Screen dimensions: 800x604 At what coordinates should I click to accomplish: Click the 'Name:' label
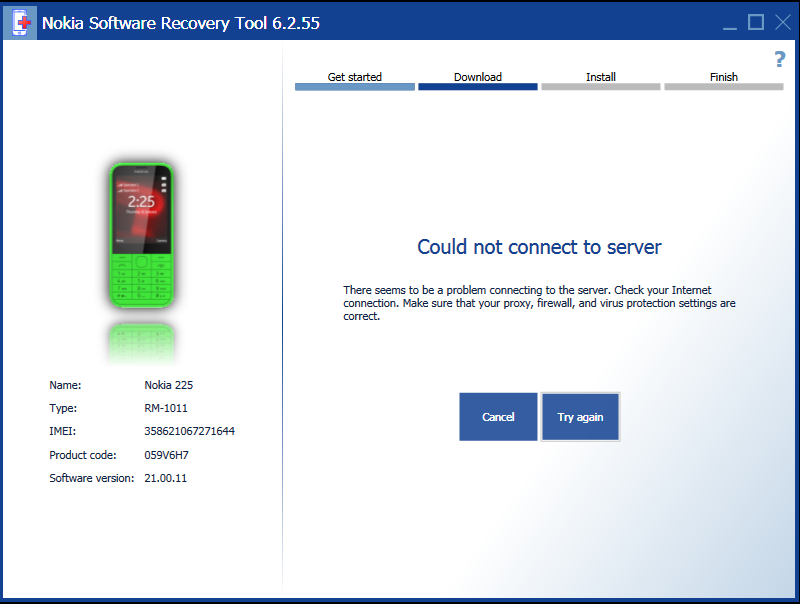(x=65, y=385)
